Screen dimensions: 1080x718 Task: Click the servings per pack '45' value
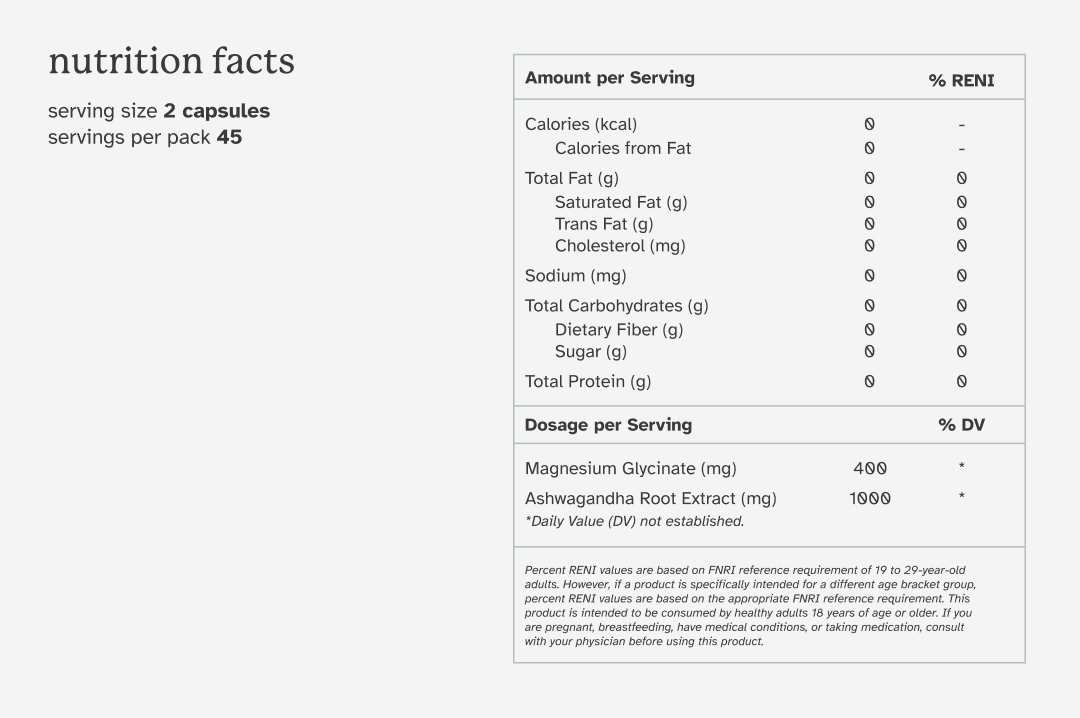(x=229, y=137)
